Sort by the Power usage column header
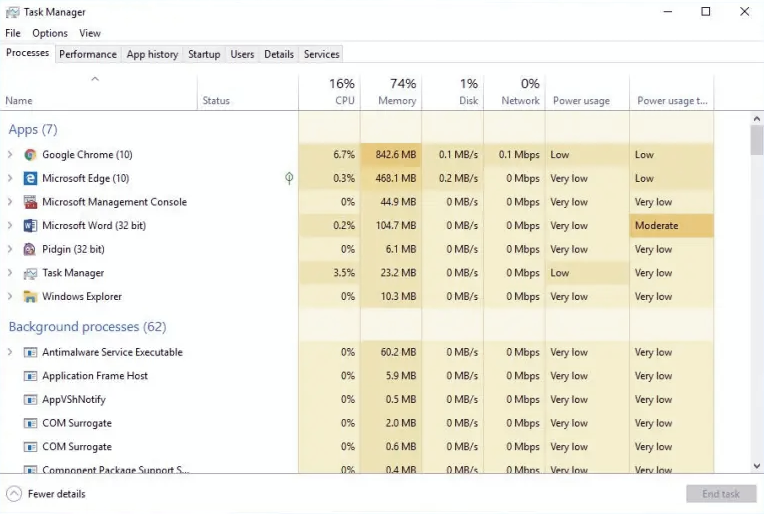The width and height of the screenshot is (764, 514). [588, 93]
